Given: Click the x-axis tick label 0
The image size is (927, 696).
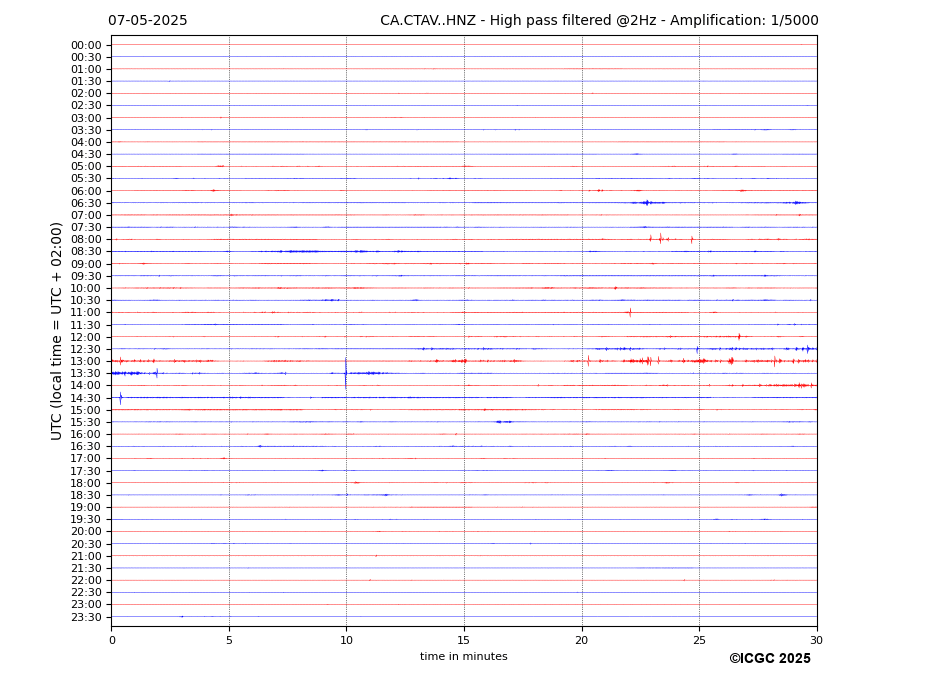Looking at the screenshot, I should click(x=112, y=640).
